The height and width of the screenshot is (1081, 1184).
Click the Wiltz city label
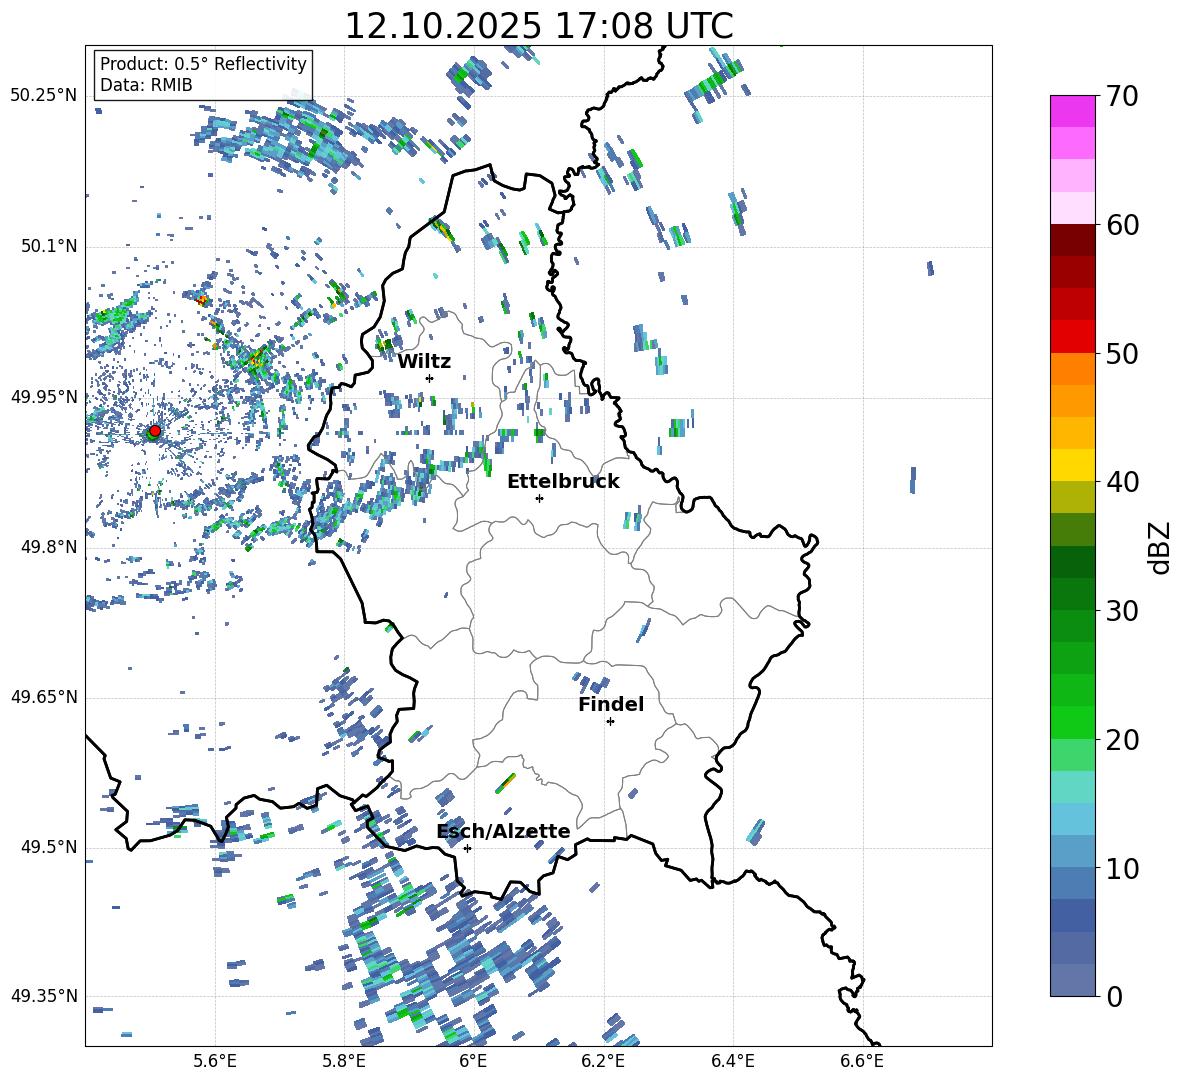(x=424, y=362)
